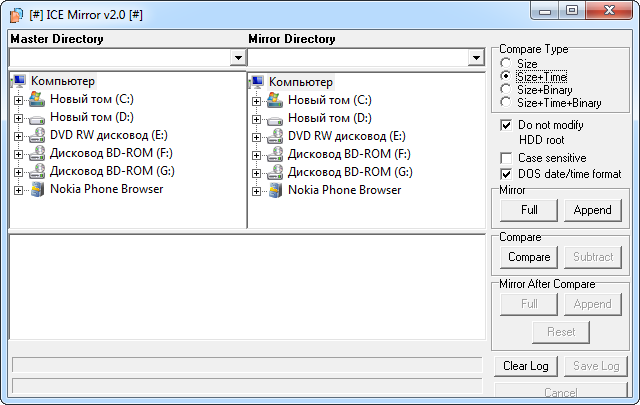Click the Cancel button
The height and width of the screenshot is (405, 640).
[561, 391]
